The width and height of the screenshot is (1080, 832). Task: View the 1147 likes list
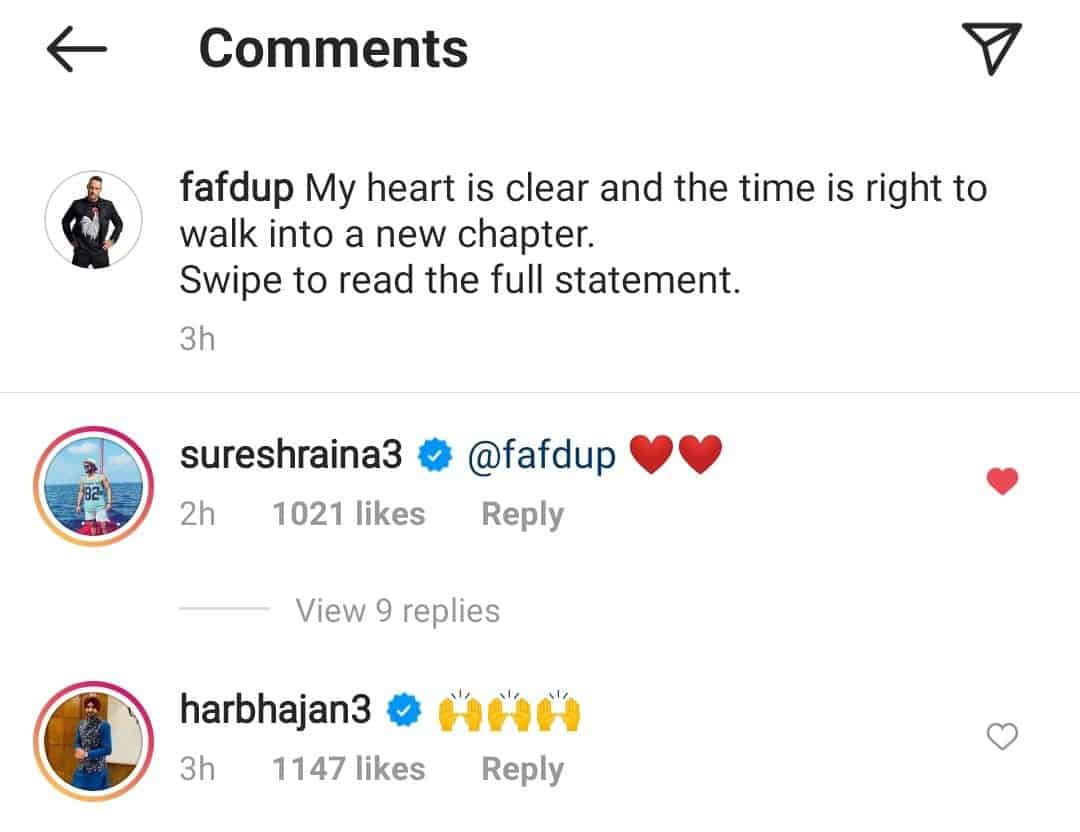coord(348,769)
